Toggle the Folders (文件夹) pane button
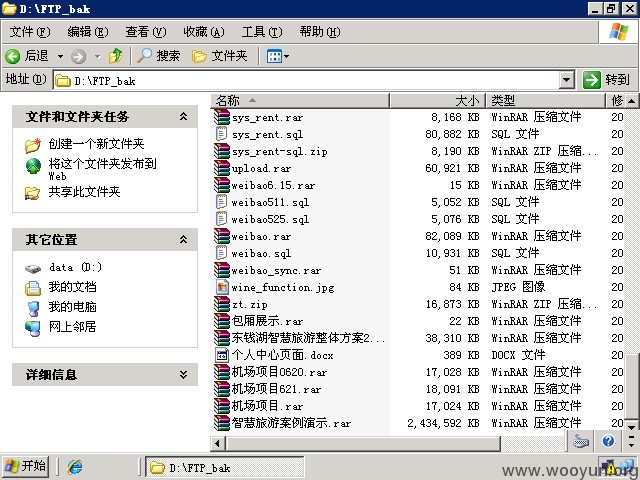 click(x=220, y=56)
